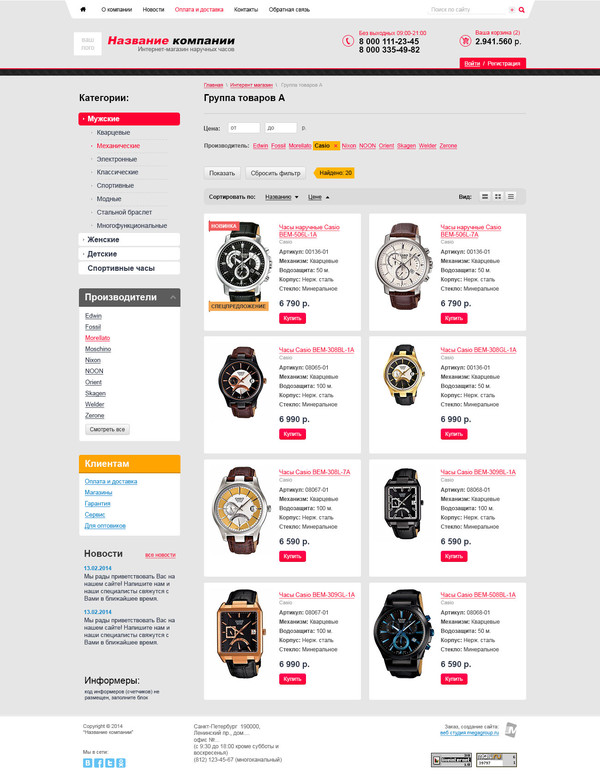Click the home icon in top navigation
Viewport: 600px width, 775px height.
[x=83, y=9]
